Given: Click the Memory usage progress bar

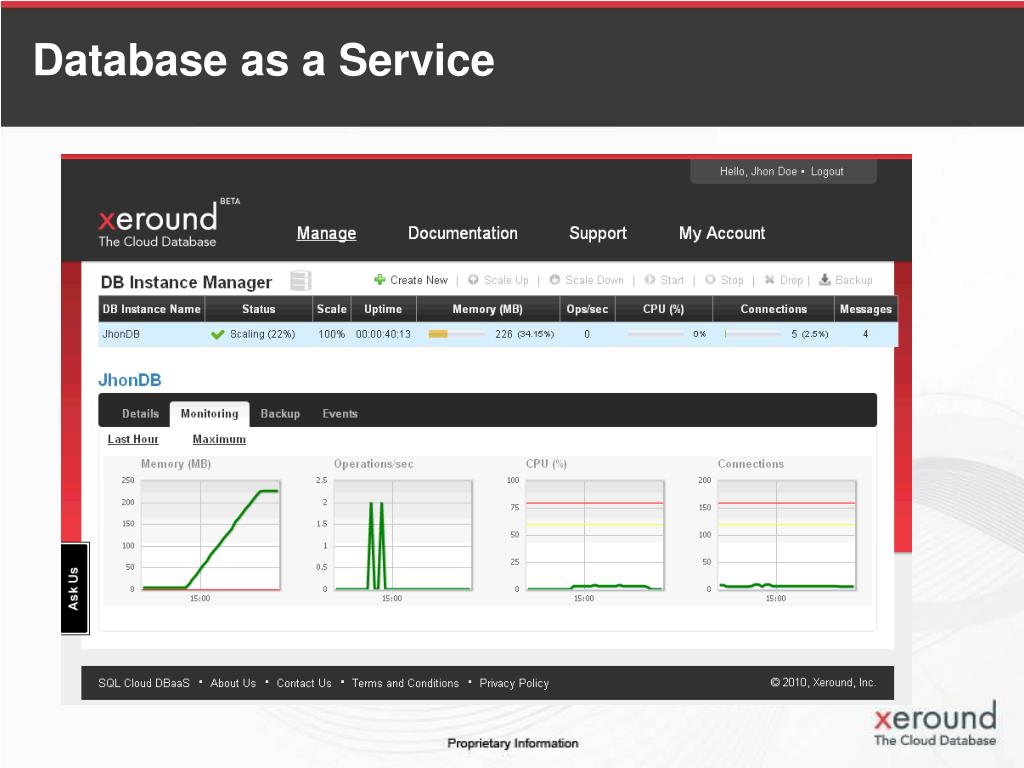Looking at the screenshot, I should [455, 334].
